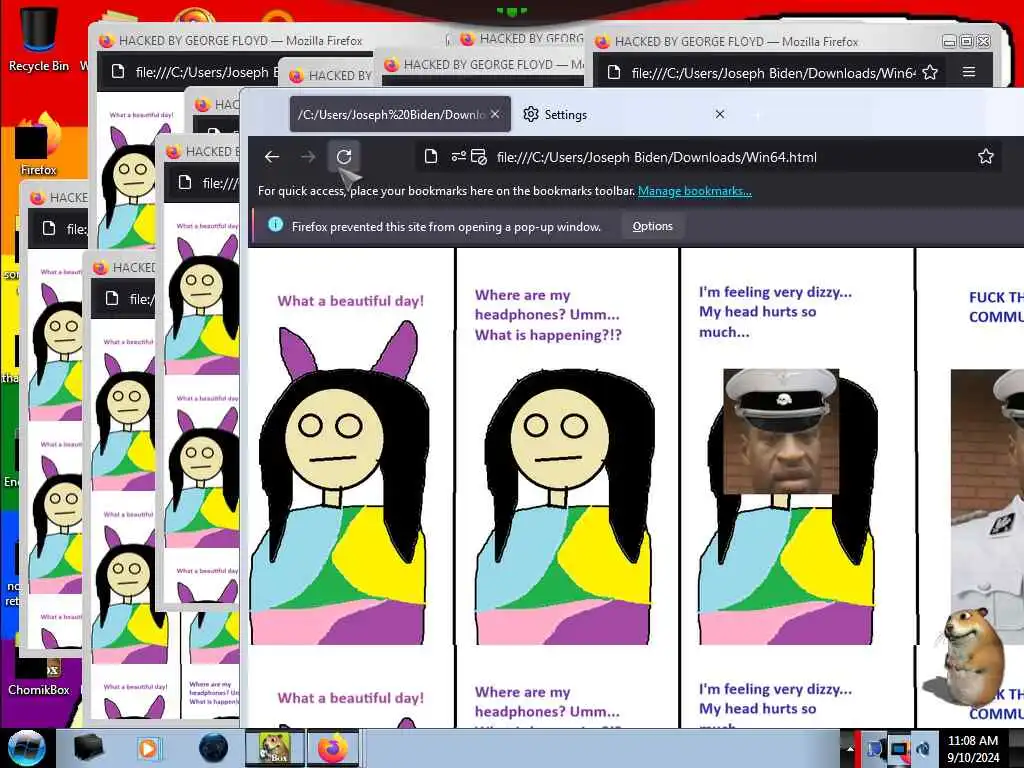The height and width of the screenshot is (768, 1024).
Task: Close the Win64 file tab
Action: [495, 114]
